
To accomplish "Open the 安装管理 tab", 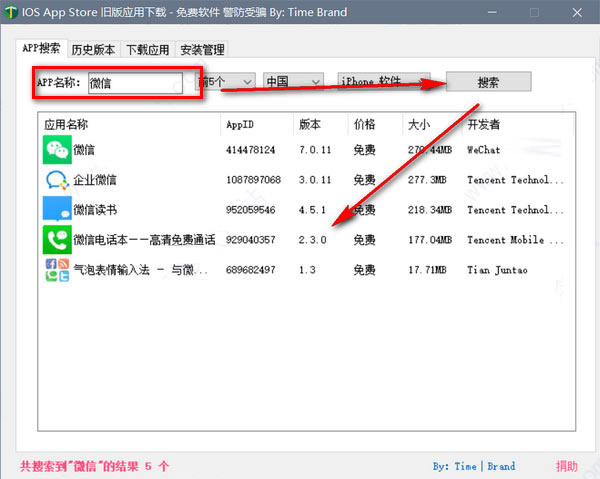I will (x=202, y=50).
